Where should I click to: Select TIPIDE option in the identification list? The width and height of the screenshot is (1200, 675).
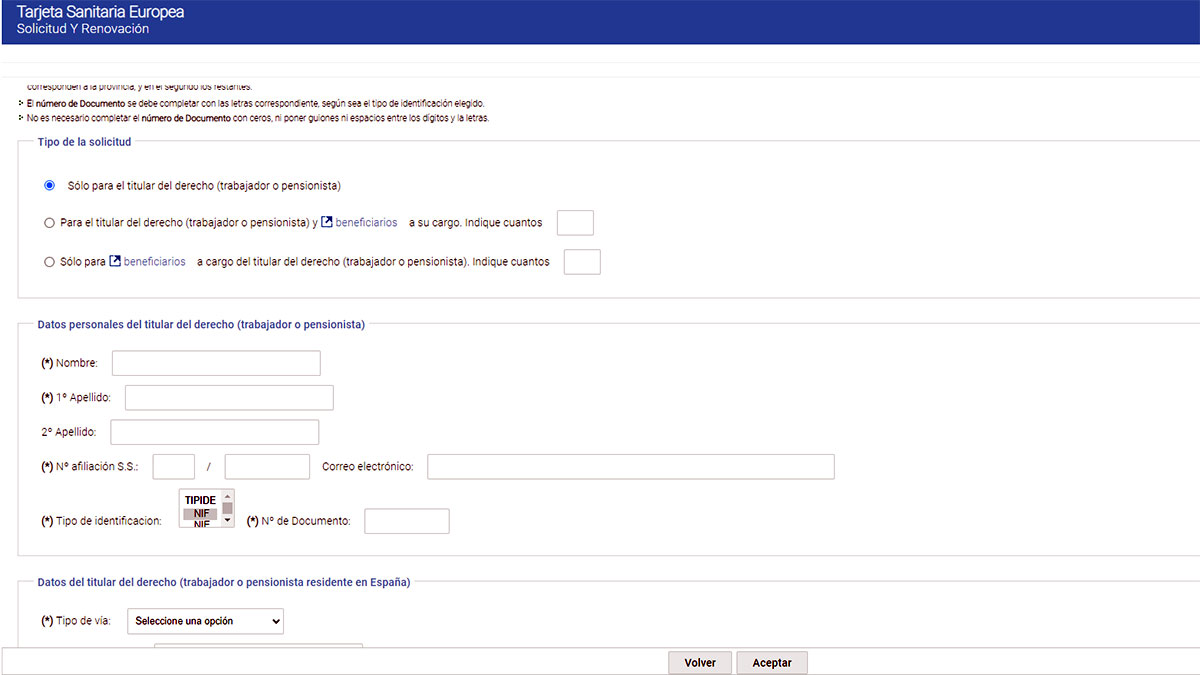pos(200,498)
